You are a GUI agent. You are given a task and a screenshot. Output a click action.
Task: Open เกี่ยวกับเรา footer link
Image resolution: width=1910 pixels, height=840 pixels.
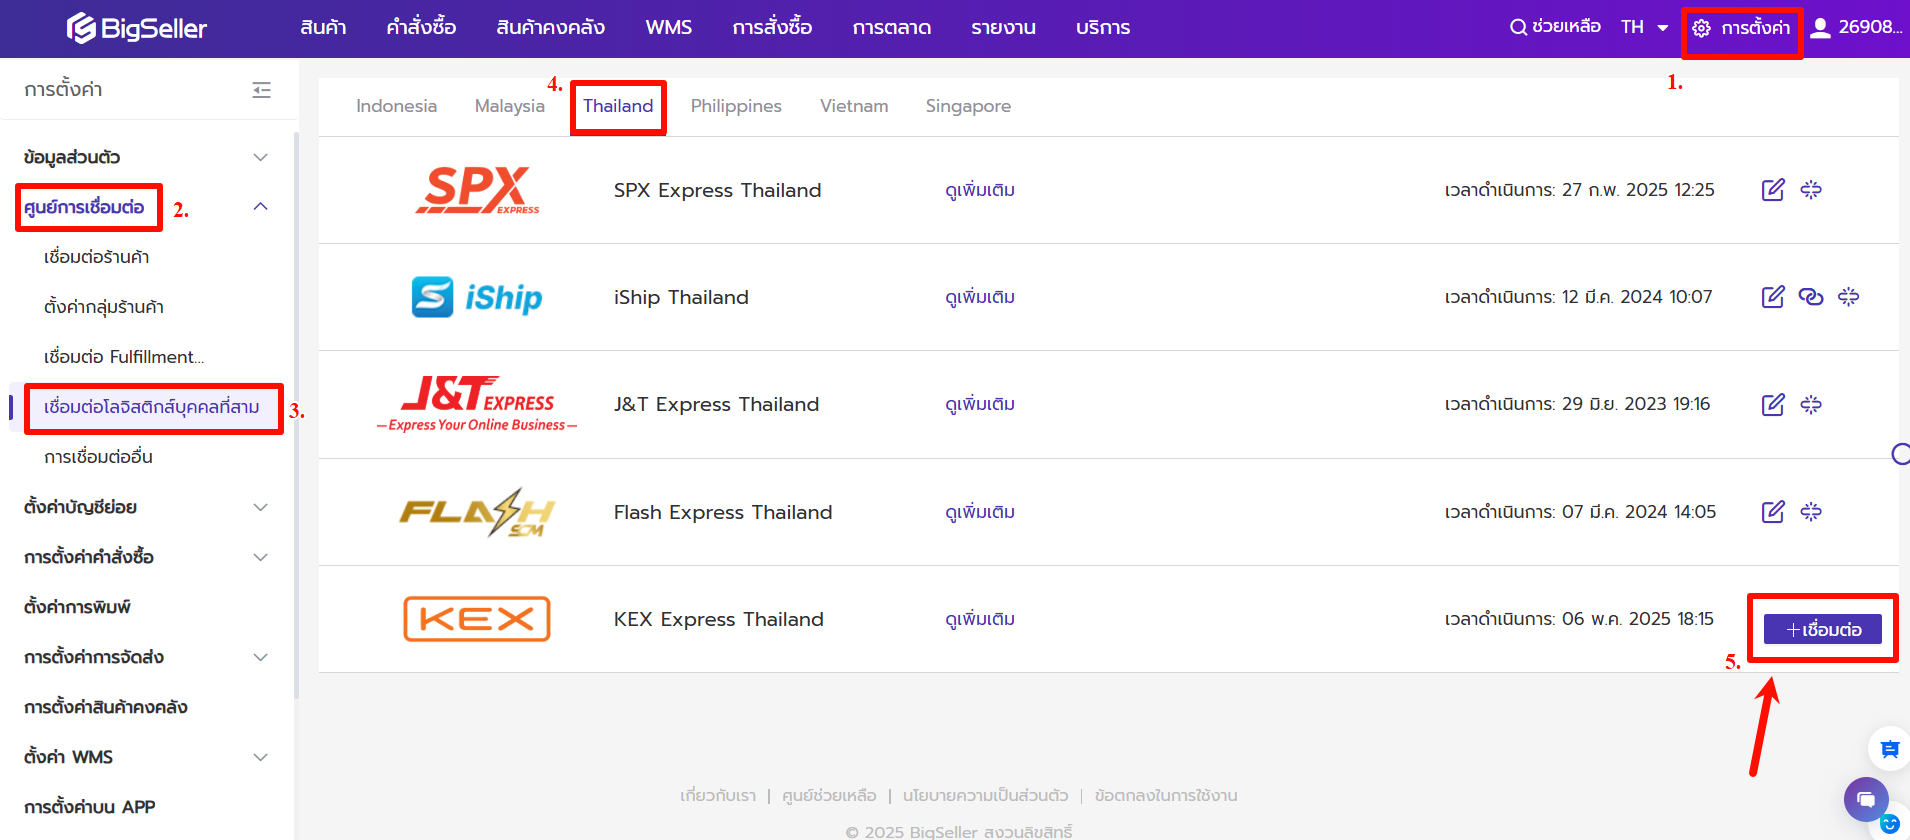(x=718, y=796)
